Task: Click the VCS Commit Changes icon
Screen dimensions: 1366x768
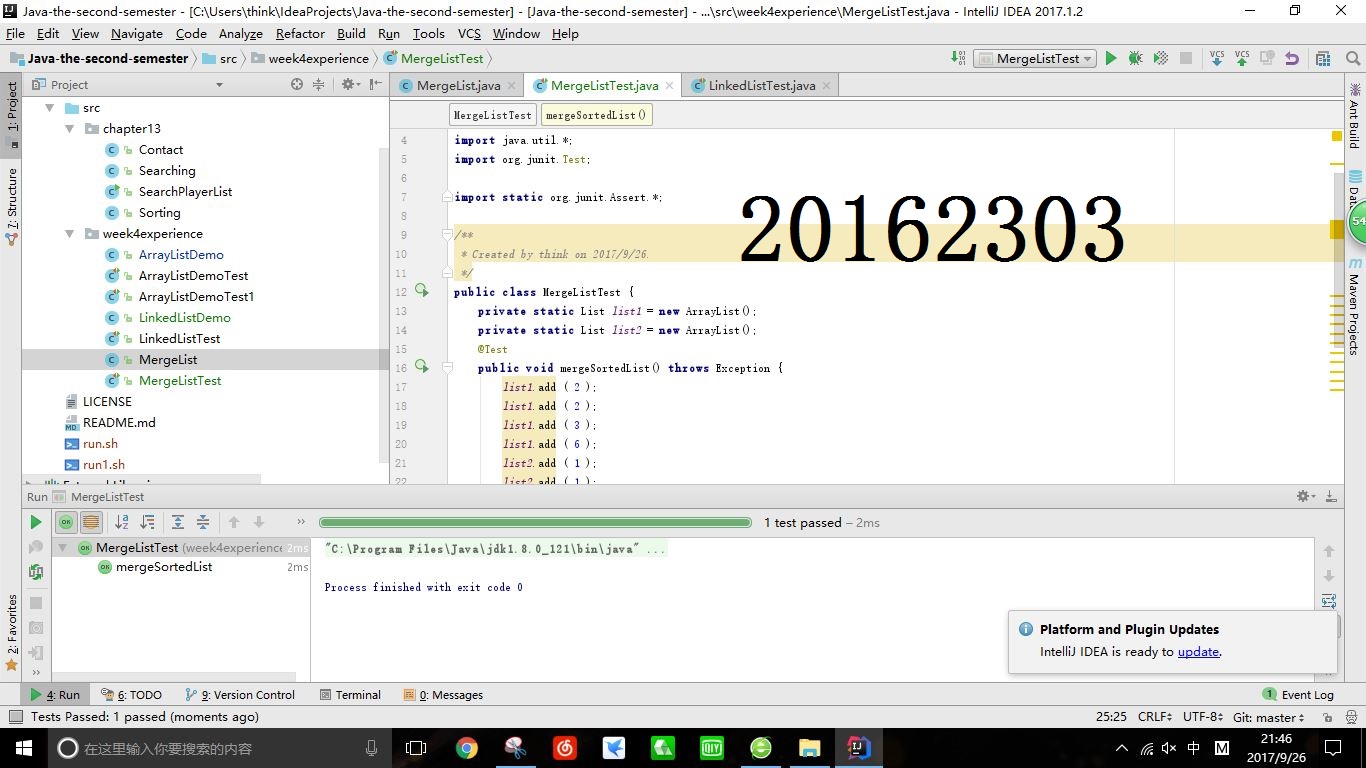Action: (x=1242, y=59)
